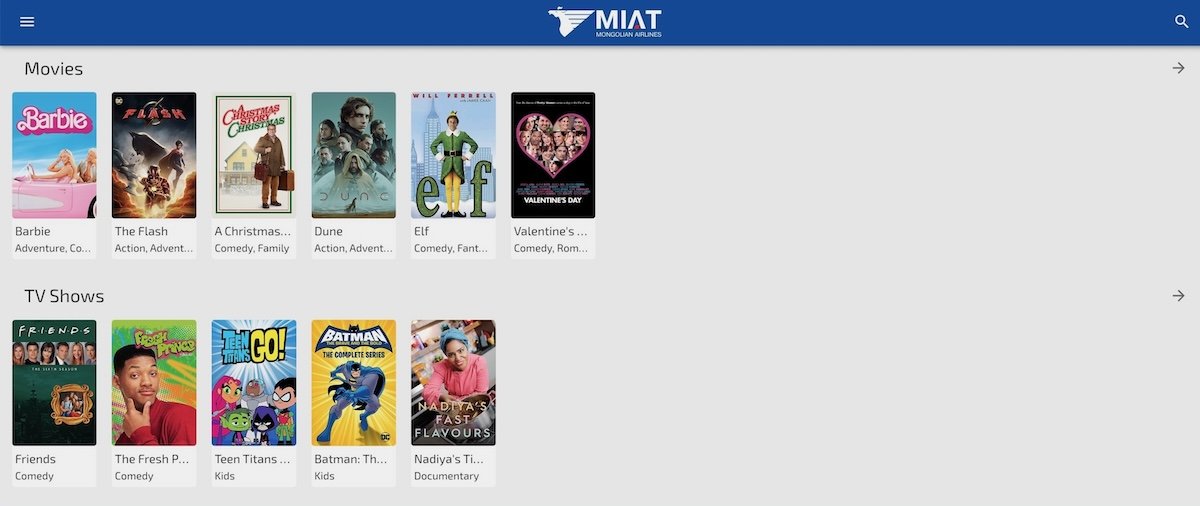Click the MIAT Mongolian Airlines logo
Viewport: 1200px width, 506px height.
coord(605,22)
